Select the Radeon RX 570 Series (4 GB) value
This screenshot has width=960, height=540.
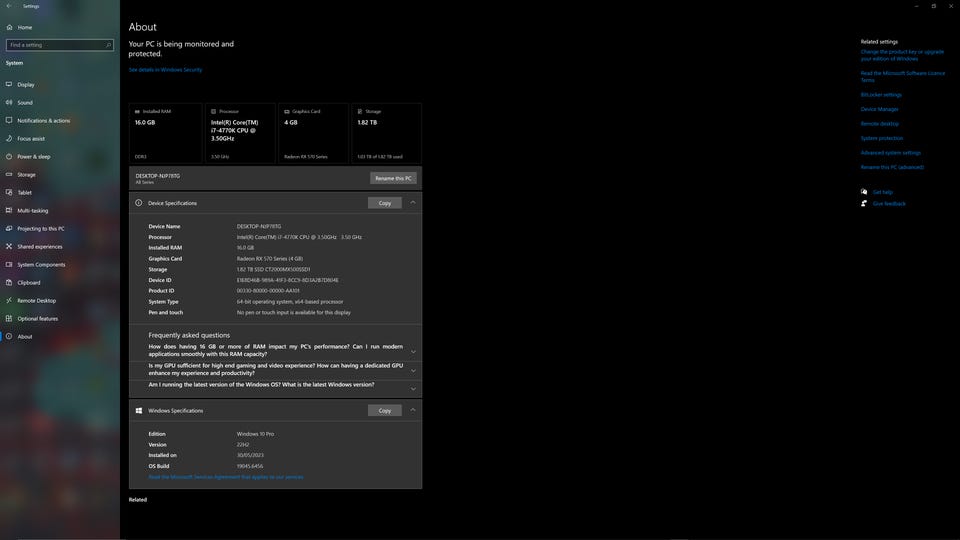coord(269,258)
